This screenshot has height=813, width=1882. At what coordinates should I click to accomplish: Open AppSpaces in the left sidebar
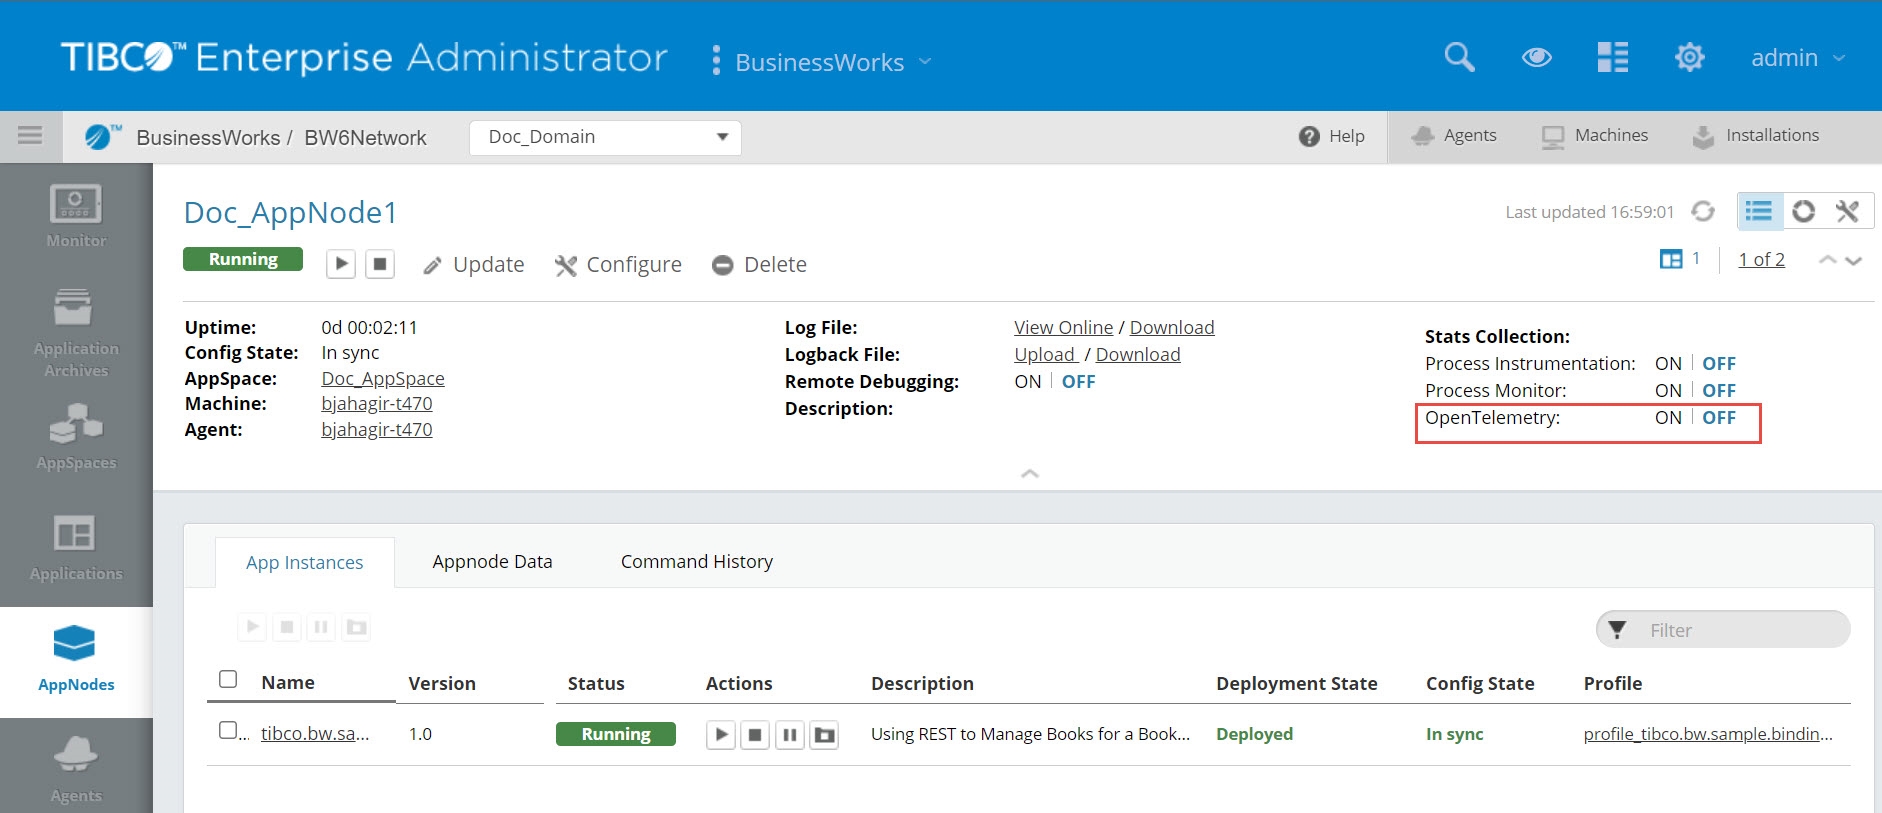[76, 437]
